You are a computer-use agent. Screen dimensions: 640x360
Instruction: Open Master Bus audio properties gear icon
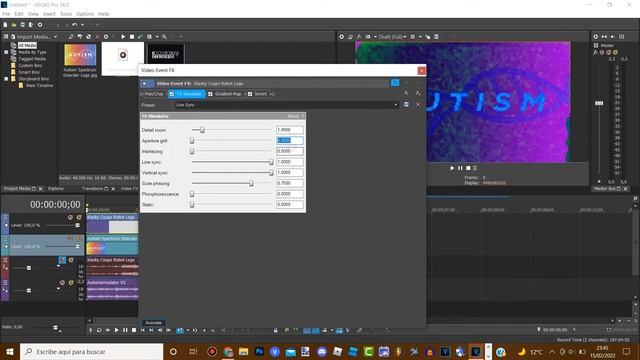pyautogui.click(x=596, y=37)
